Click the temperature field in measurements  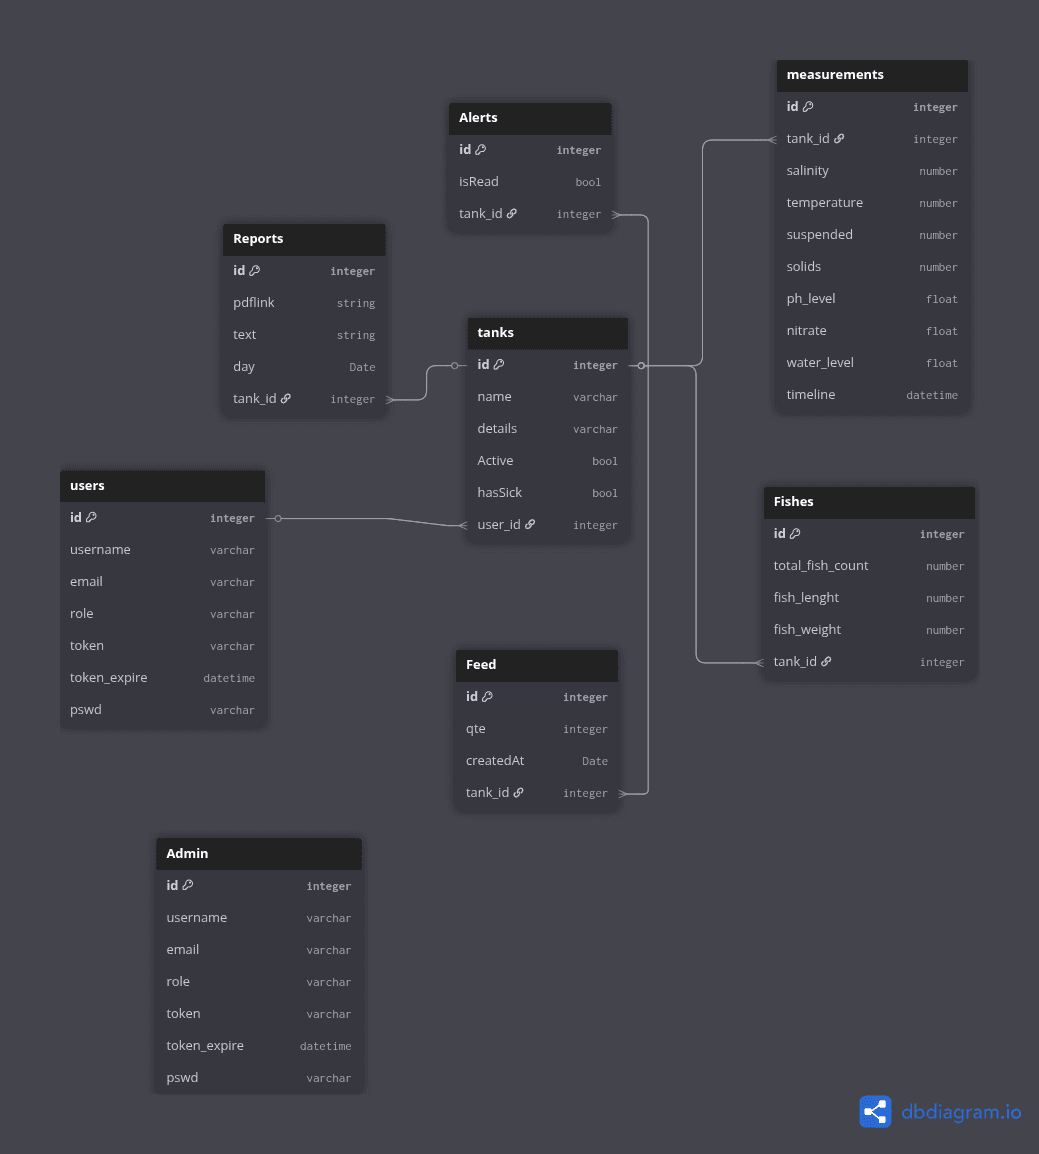pyautogui.click(x=872, y=202)
